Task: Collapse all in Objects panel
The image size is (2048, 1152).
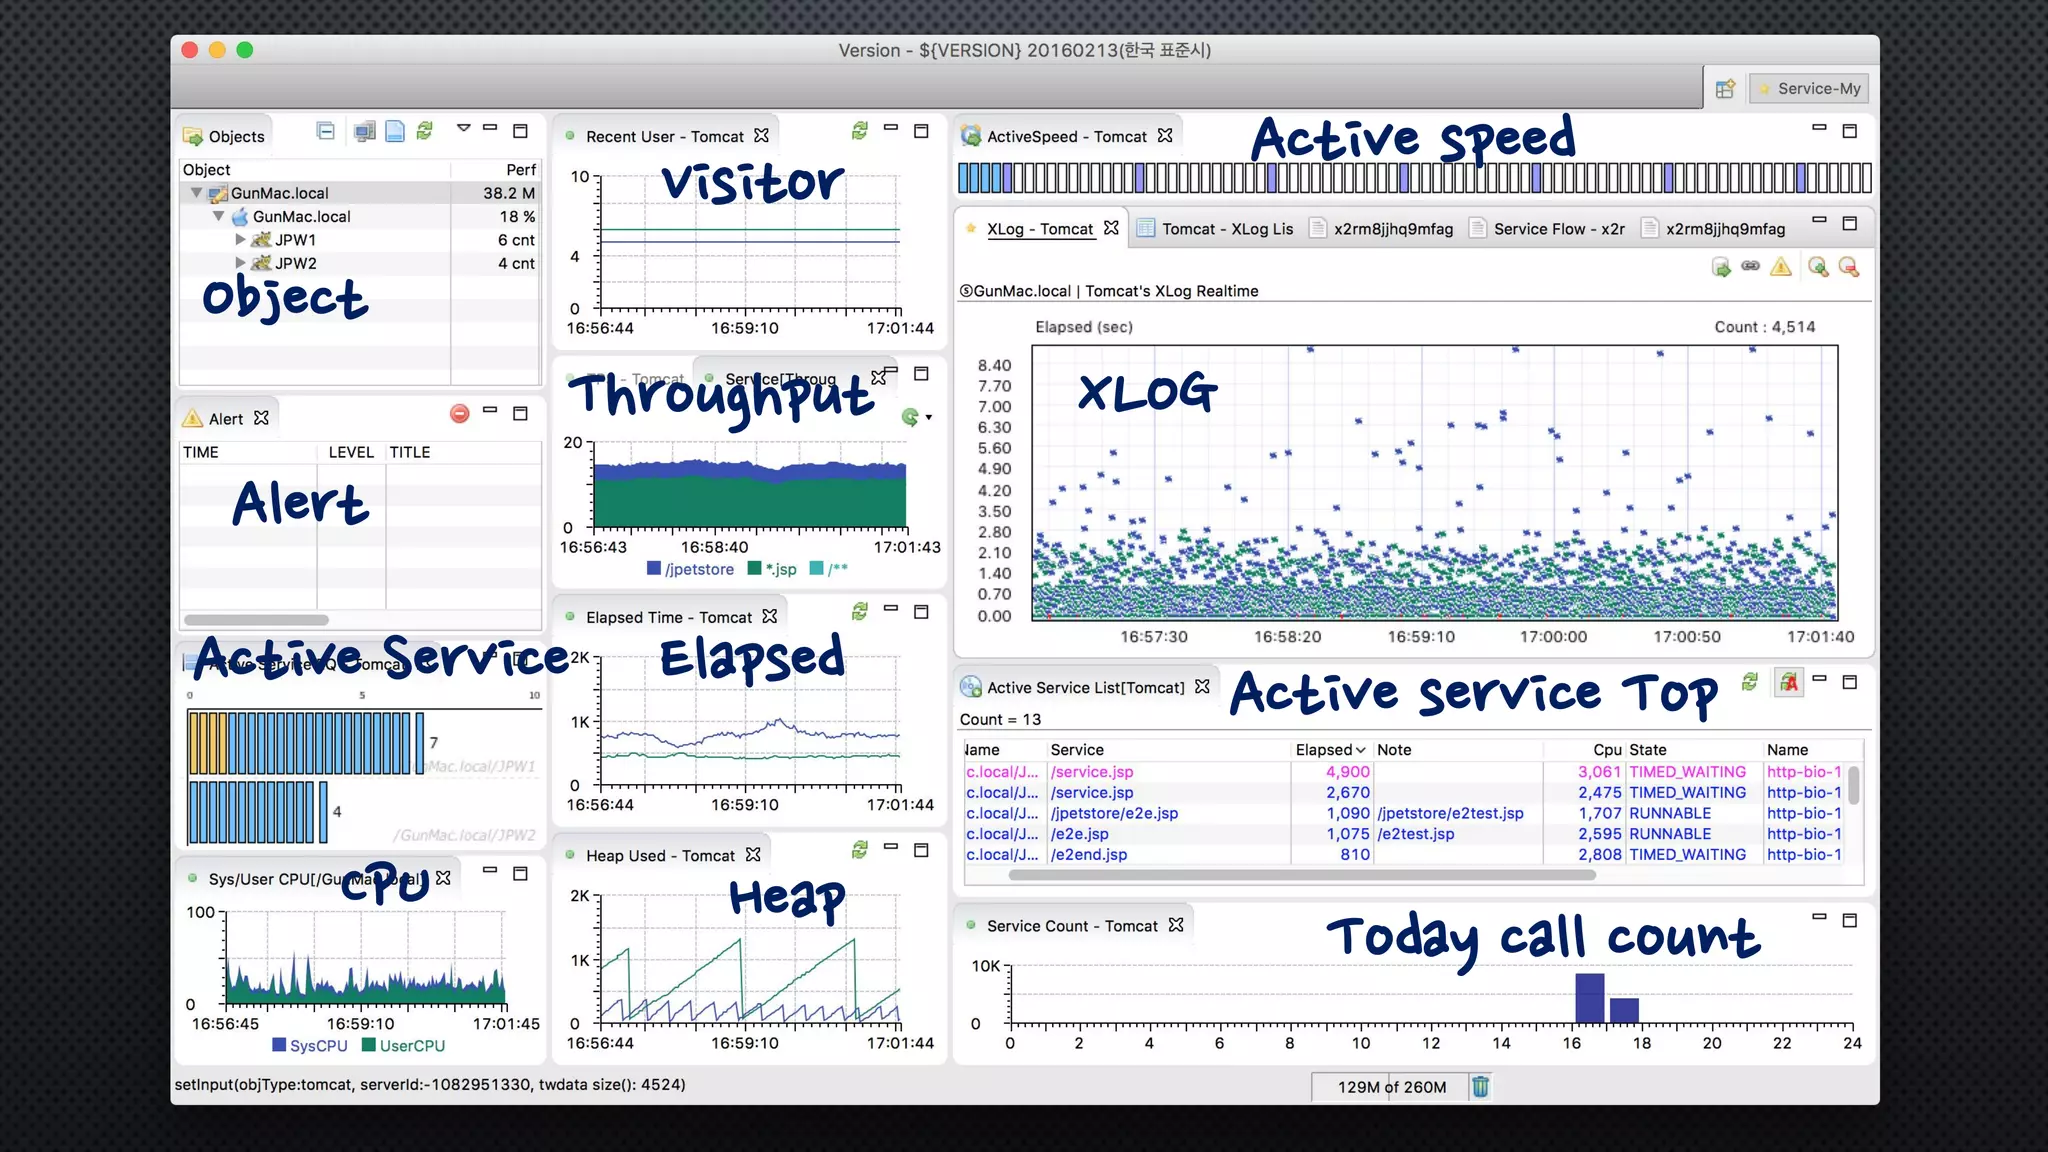Action: tap(326, 131)
